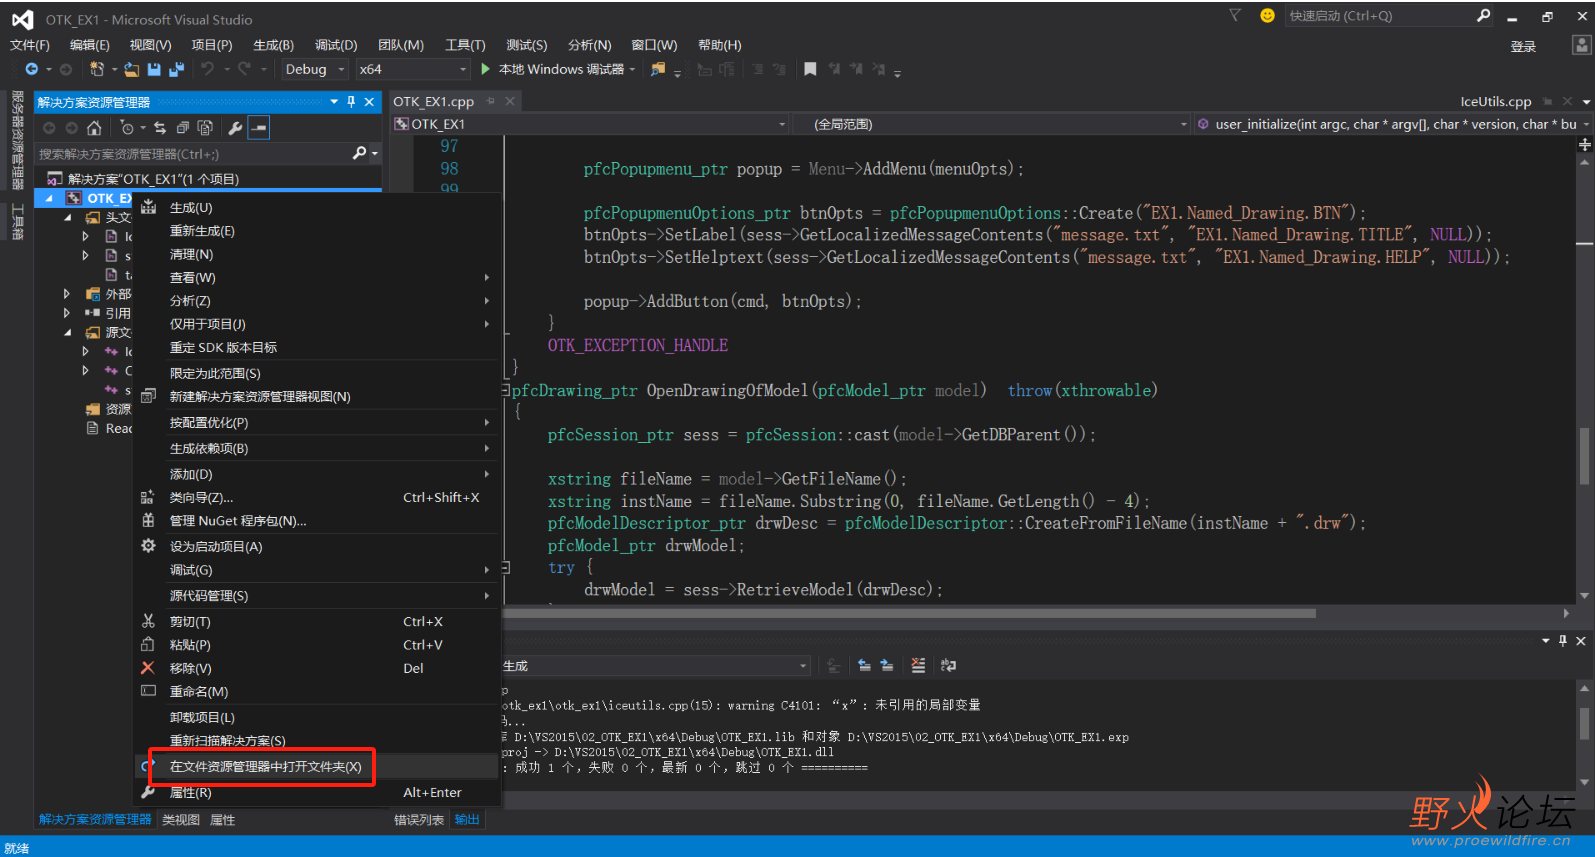Choose 属性(R) in the context menu
Image resolution: width=1595 pixels, height=857 pixels.
coord(316,793)
